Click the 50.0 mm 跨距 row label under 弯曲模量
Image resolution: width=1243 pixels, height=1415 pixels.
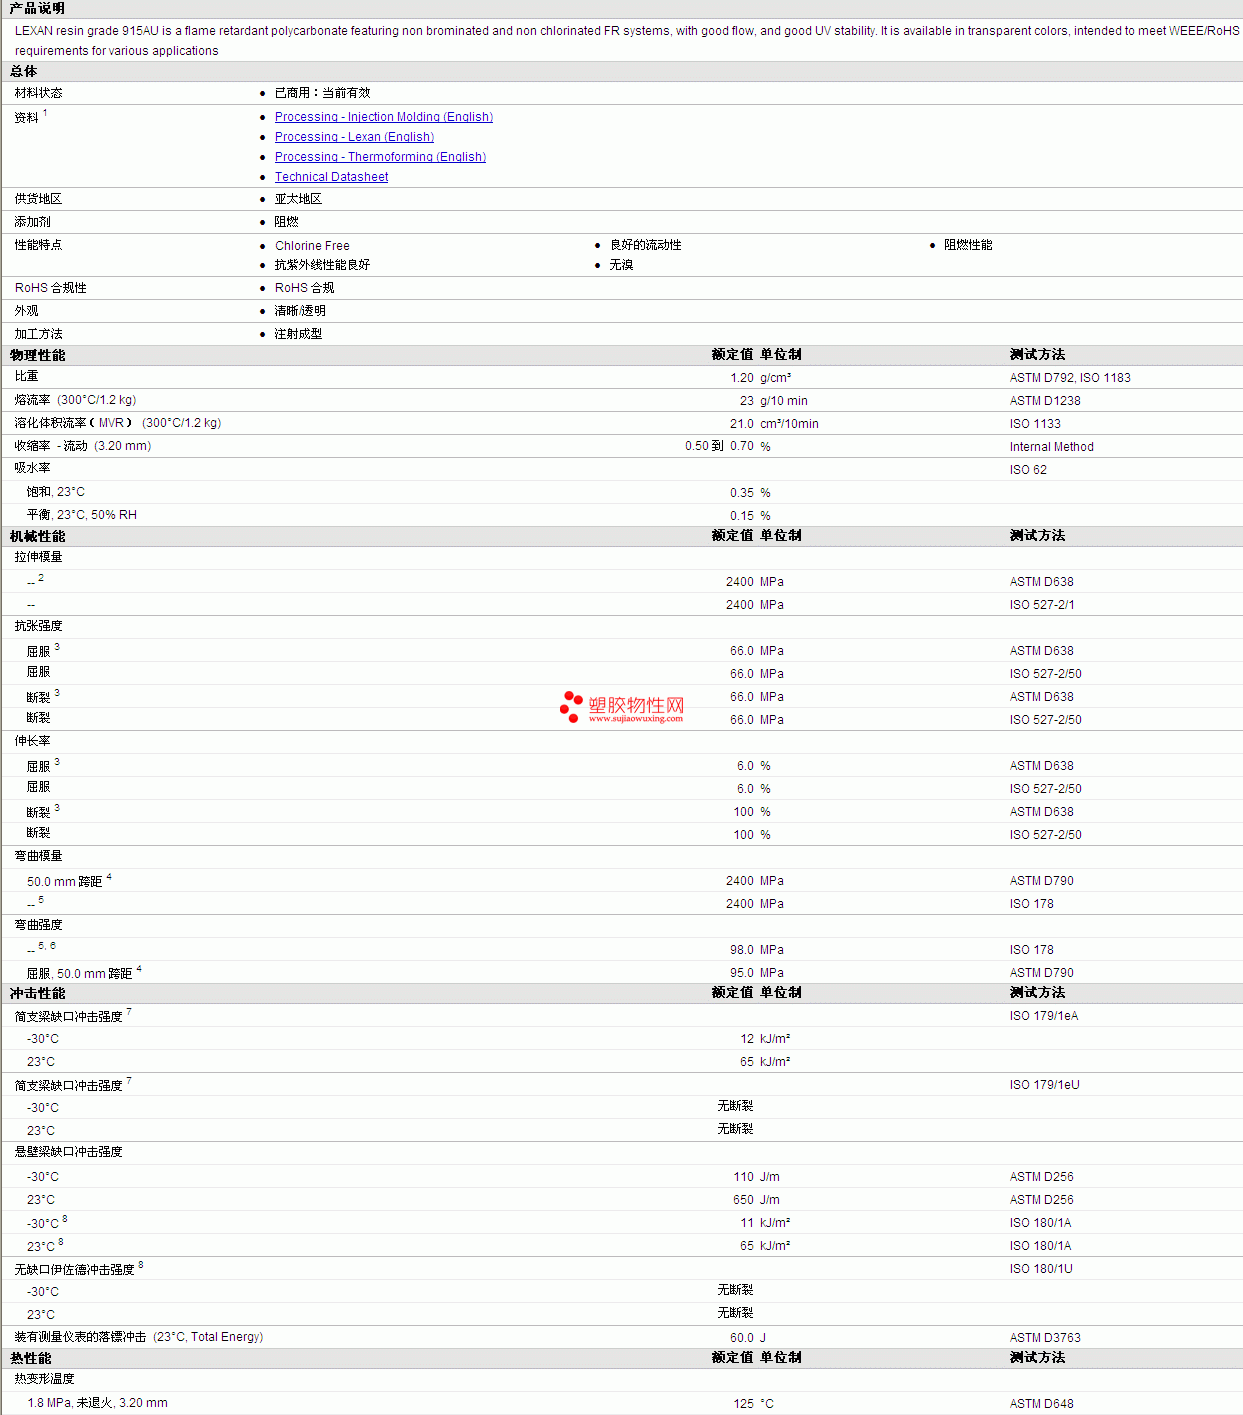(x=65, y=882)
